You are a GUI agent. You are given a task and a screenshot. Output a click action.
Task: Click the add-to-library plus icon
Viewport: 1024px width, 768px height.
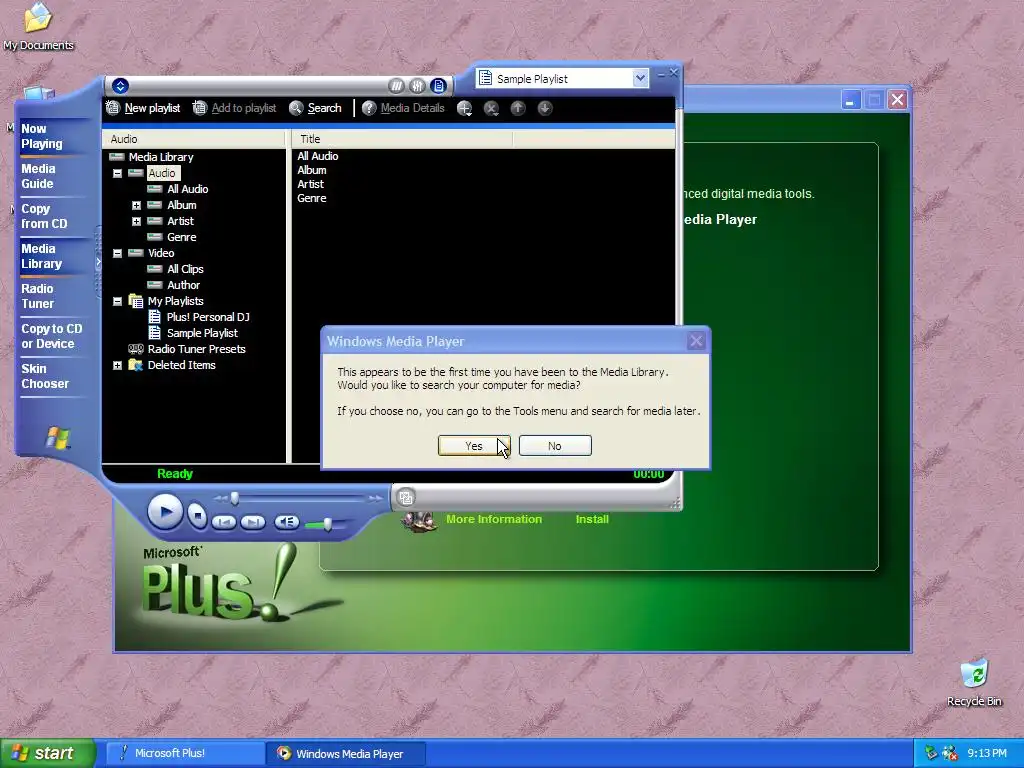coord(464,108)
